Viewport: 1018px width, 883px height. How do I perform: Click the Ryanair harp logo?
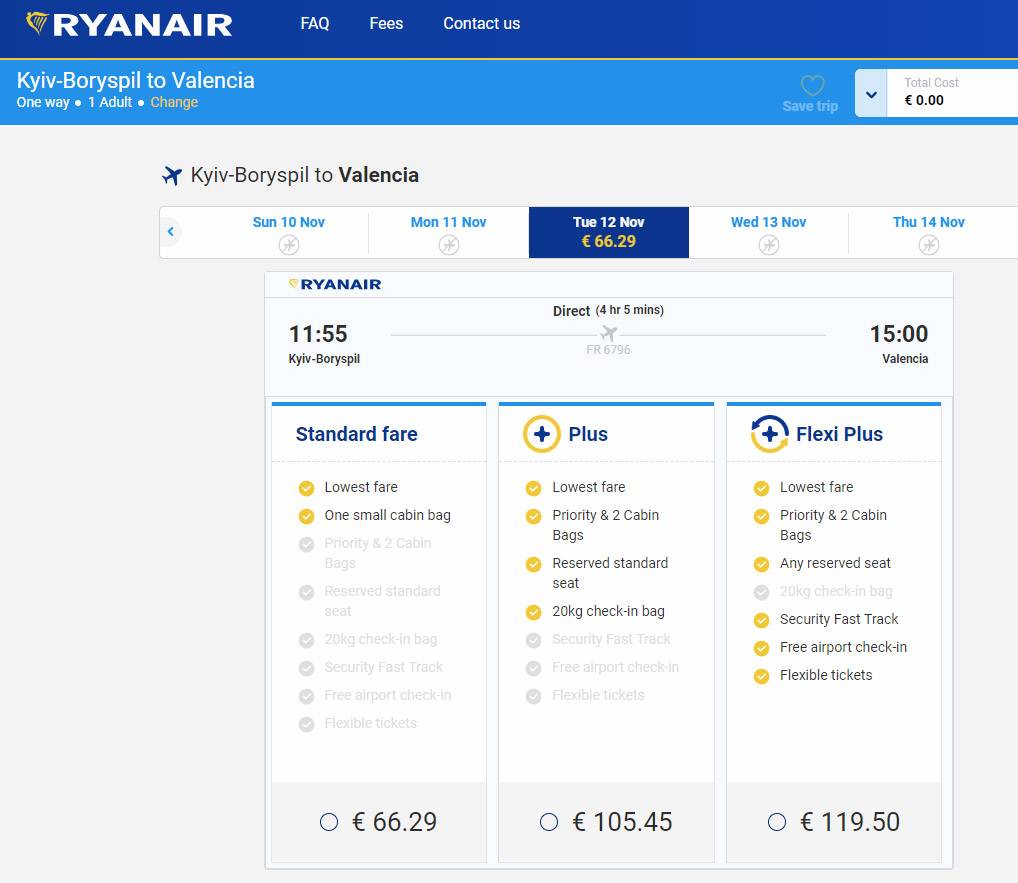pyautogui.click(x=37, y=23)
